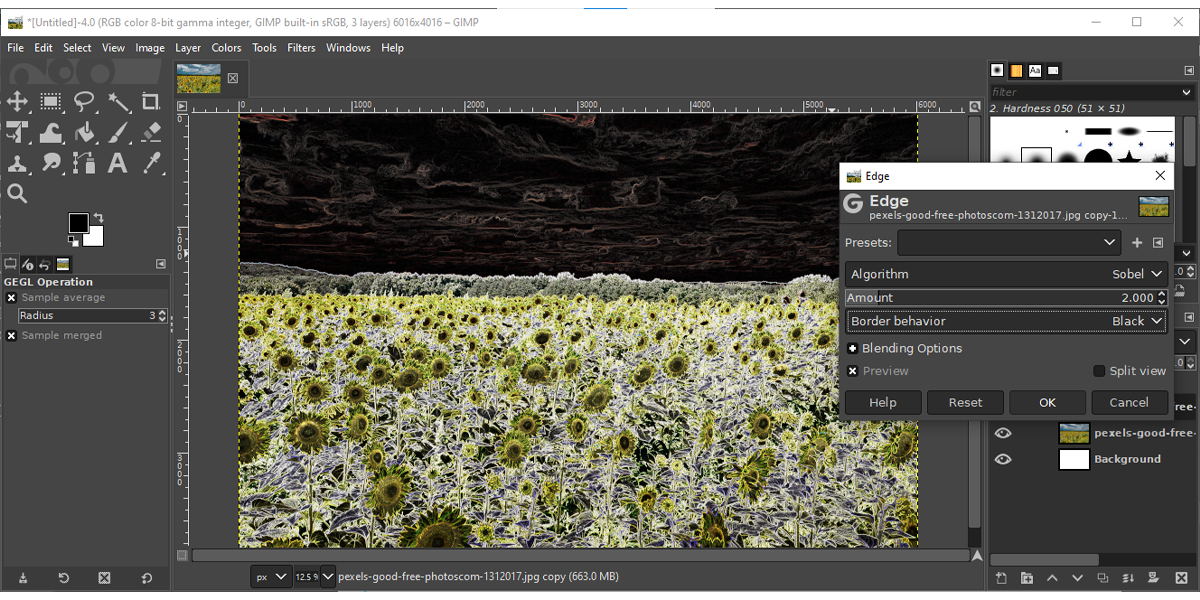This screenshot has width=1200, height=600.
Task: Pick the Paintbrush tool
Action: tap(118, 132)
